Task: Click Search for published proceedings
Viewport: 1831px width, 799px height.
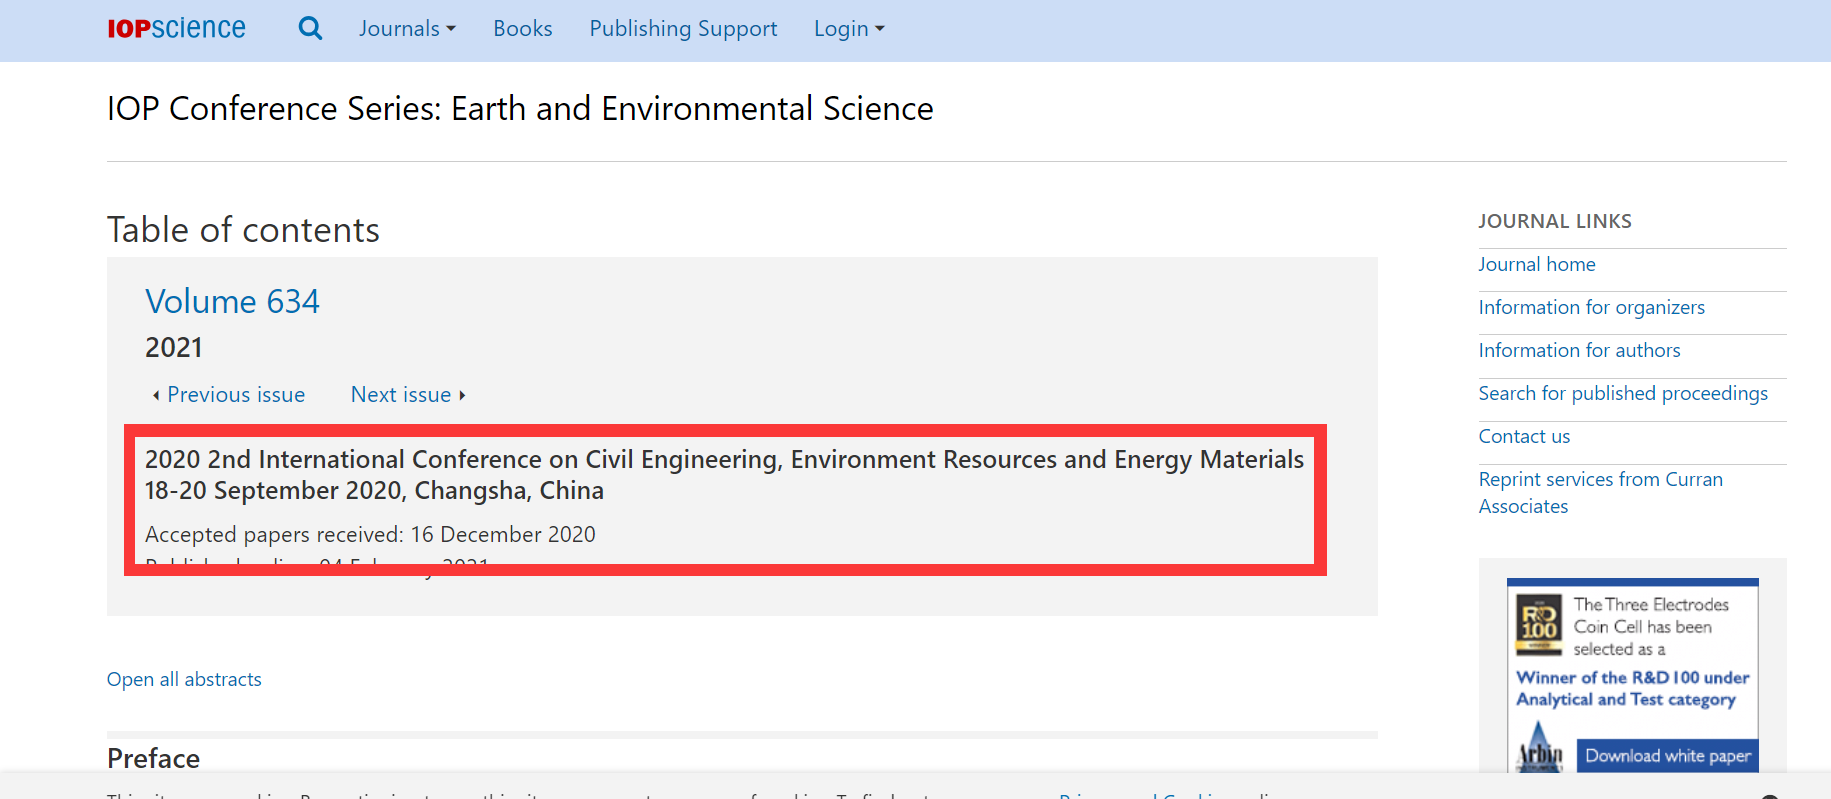Action: point(1623,393)
